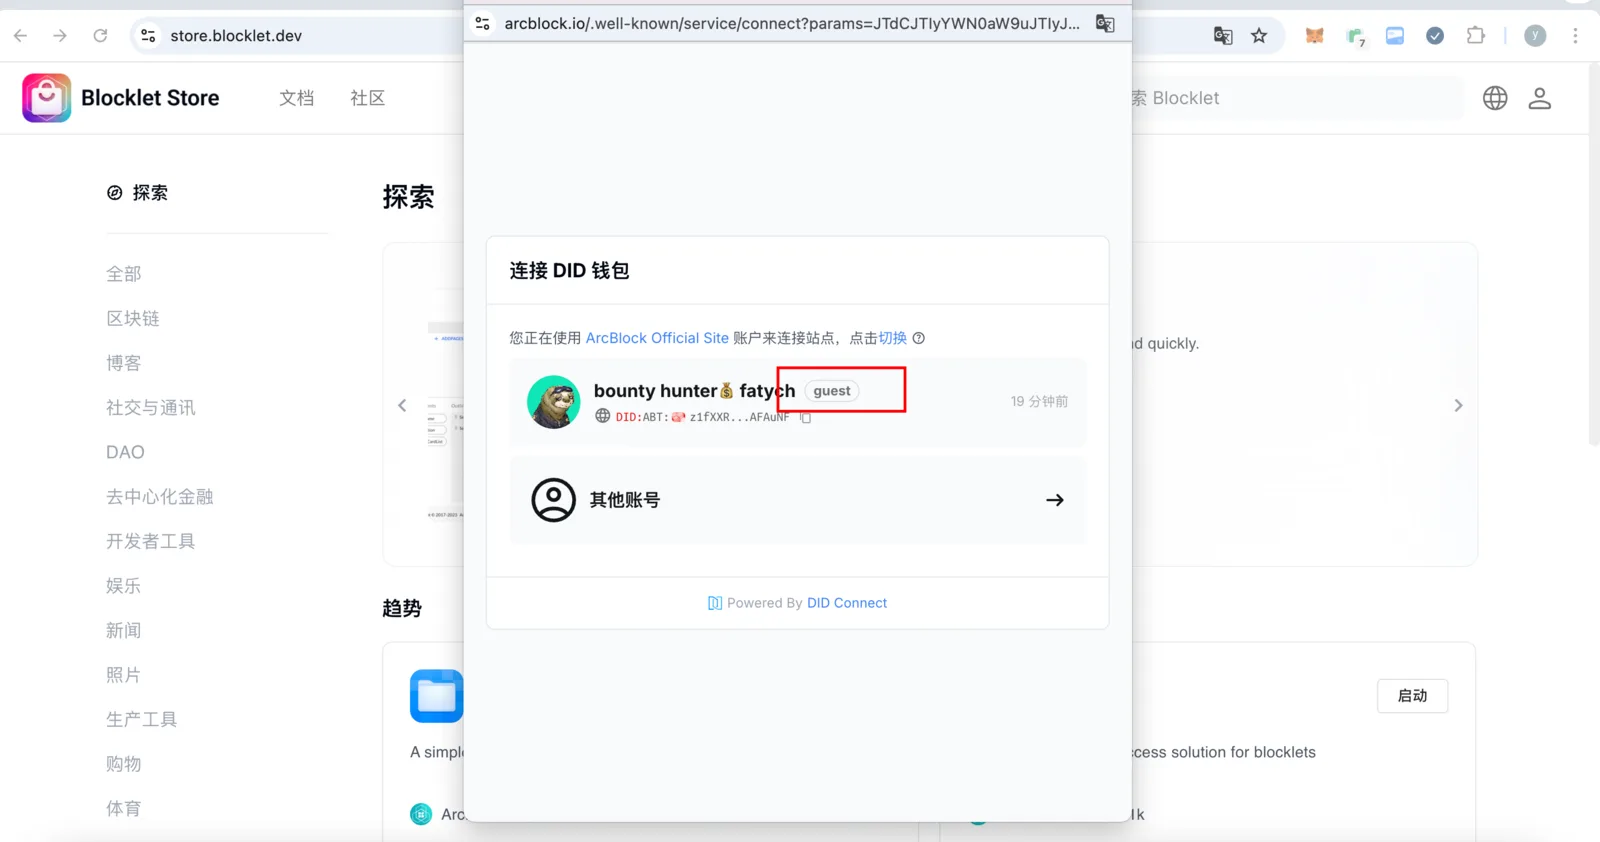Select the 体育 category

pos(124,808)
